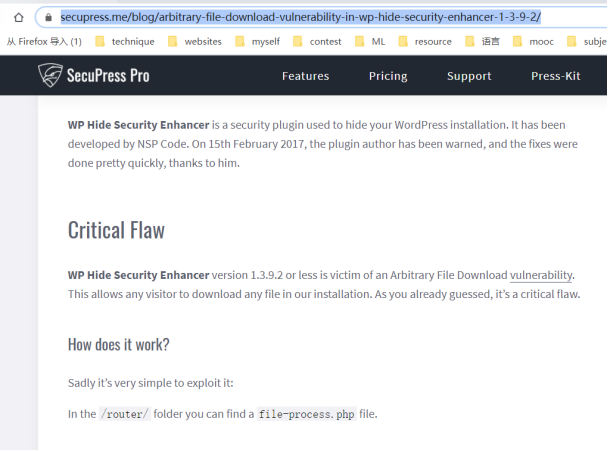Click the '/router/' inline code text
The width and height of the screenshot is (608, 451).
[x=124, y=414]
